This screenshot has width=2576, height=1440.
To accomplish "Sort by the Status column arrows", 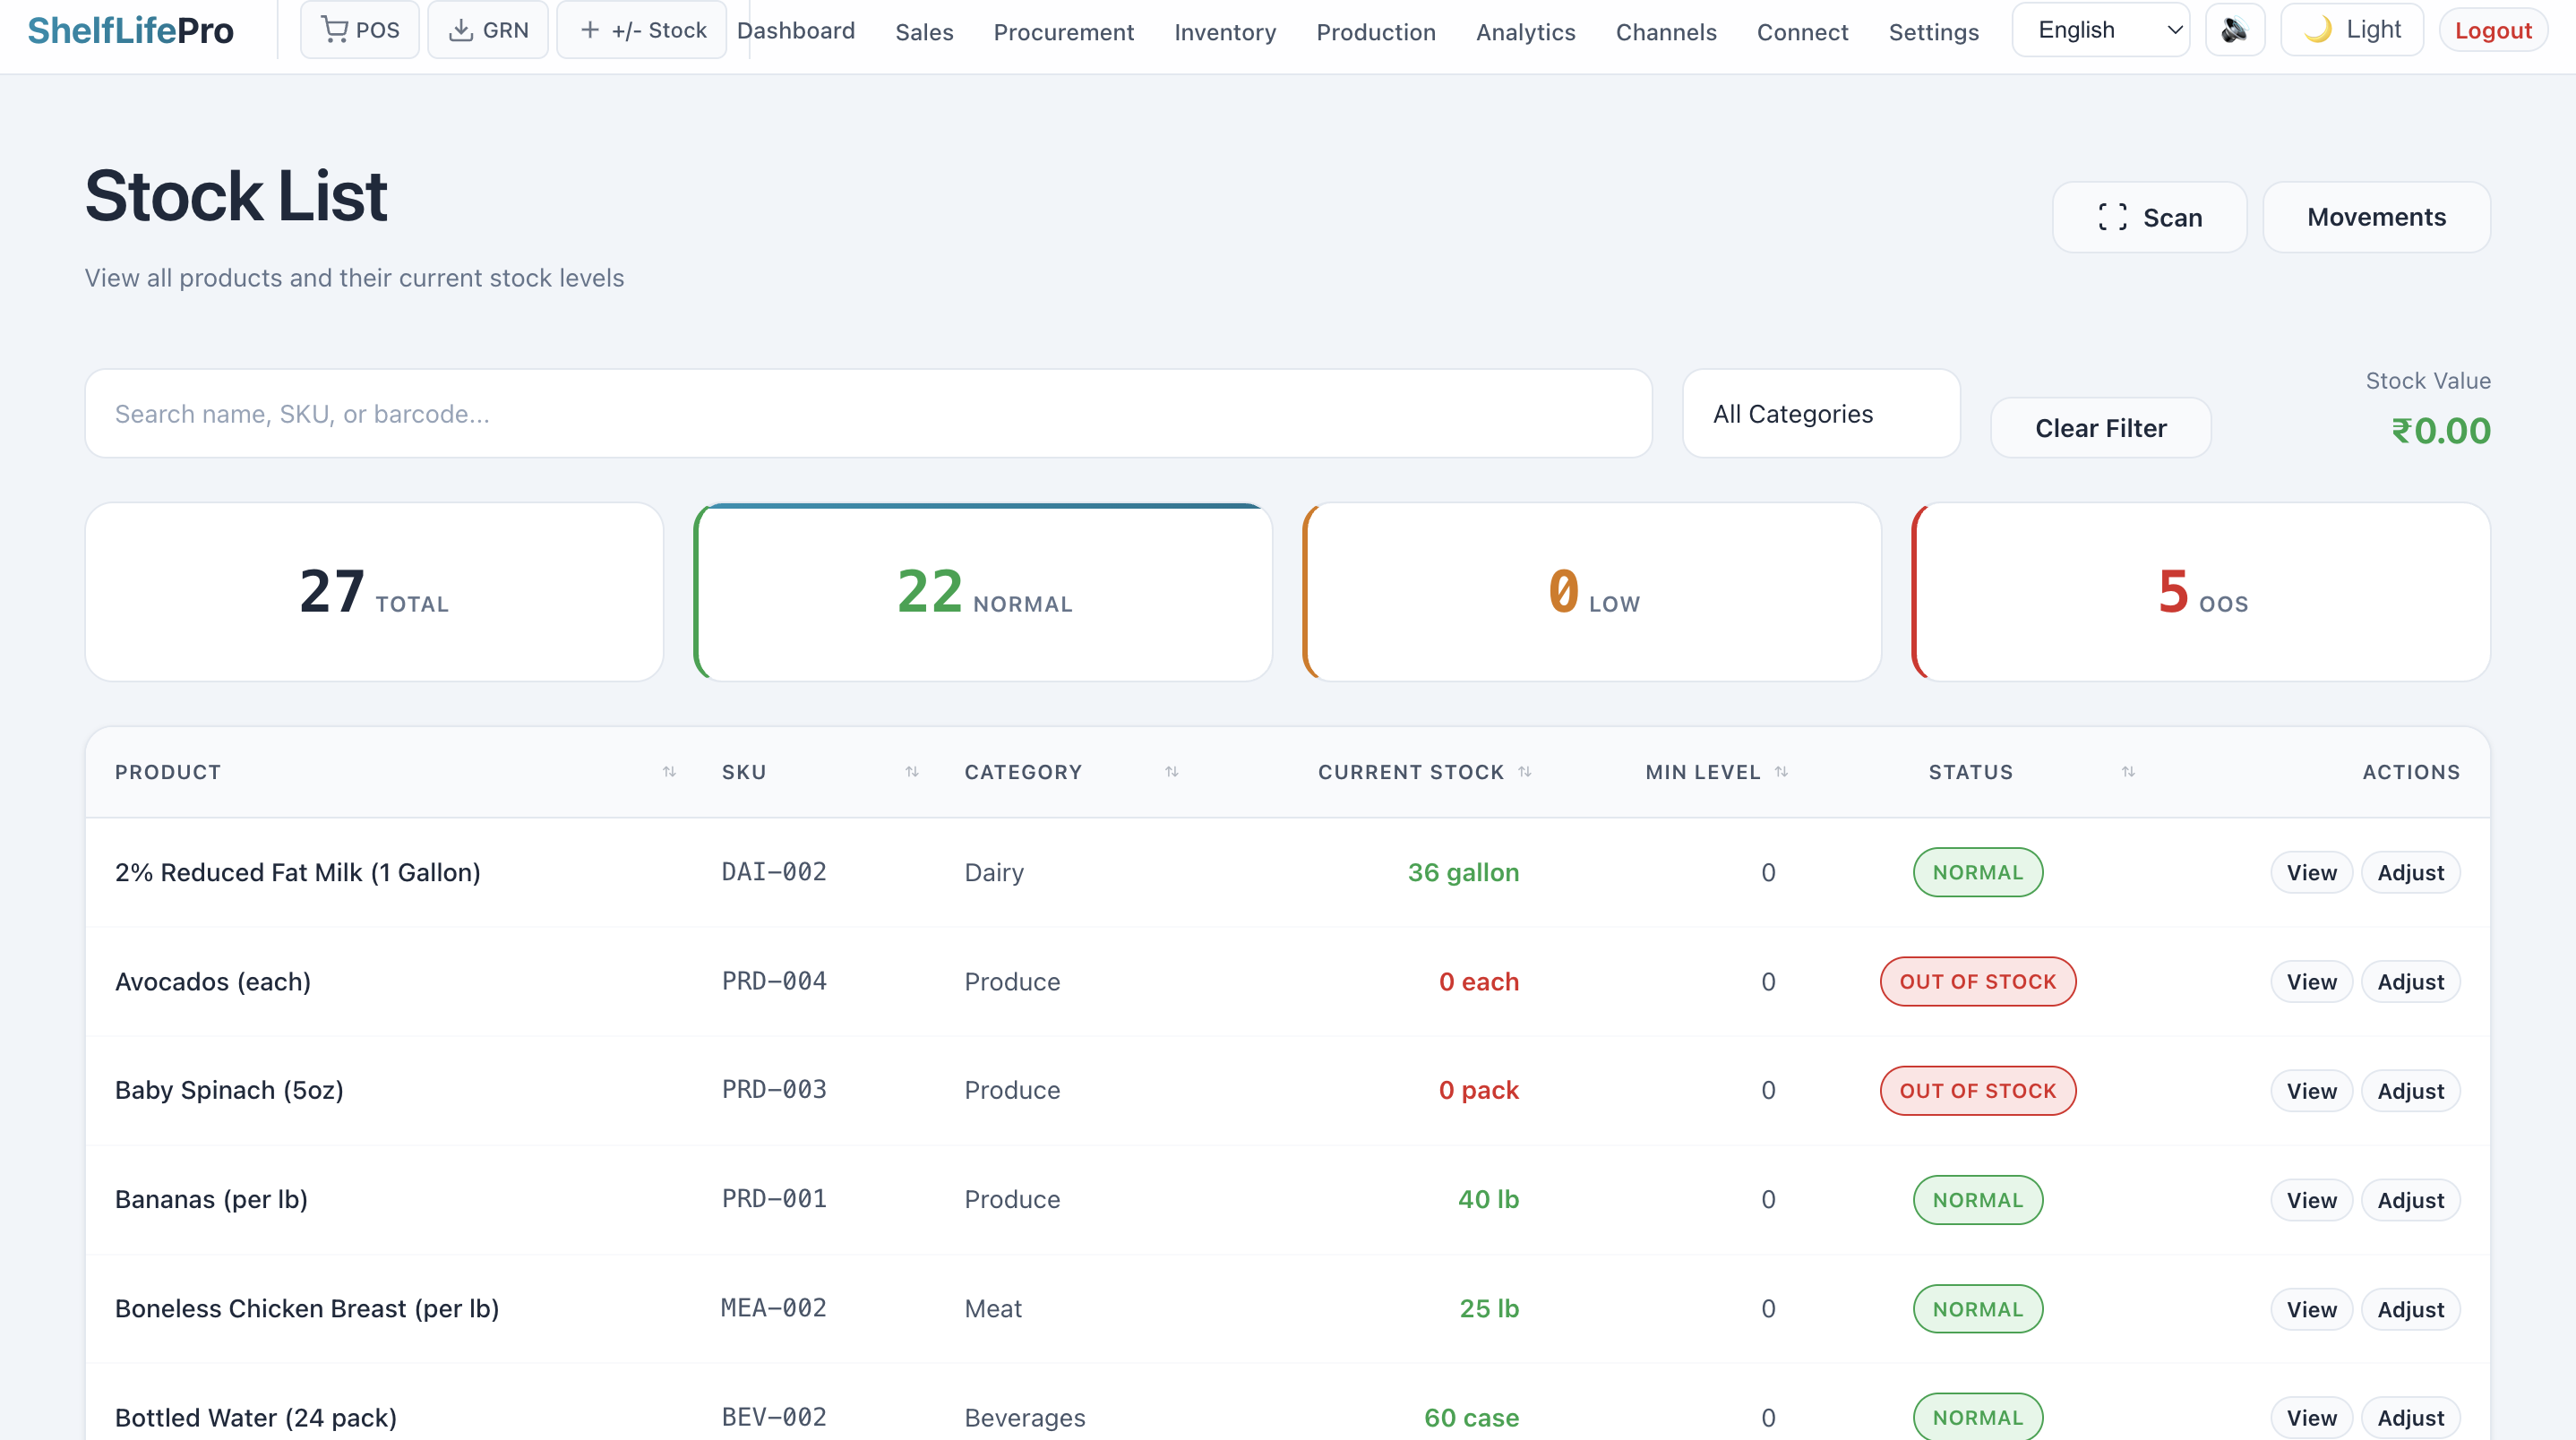I will (x=2128, y=772).
